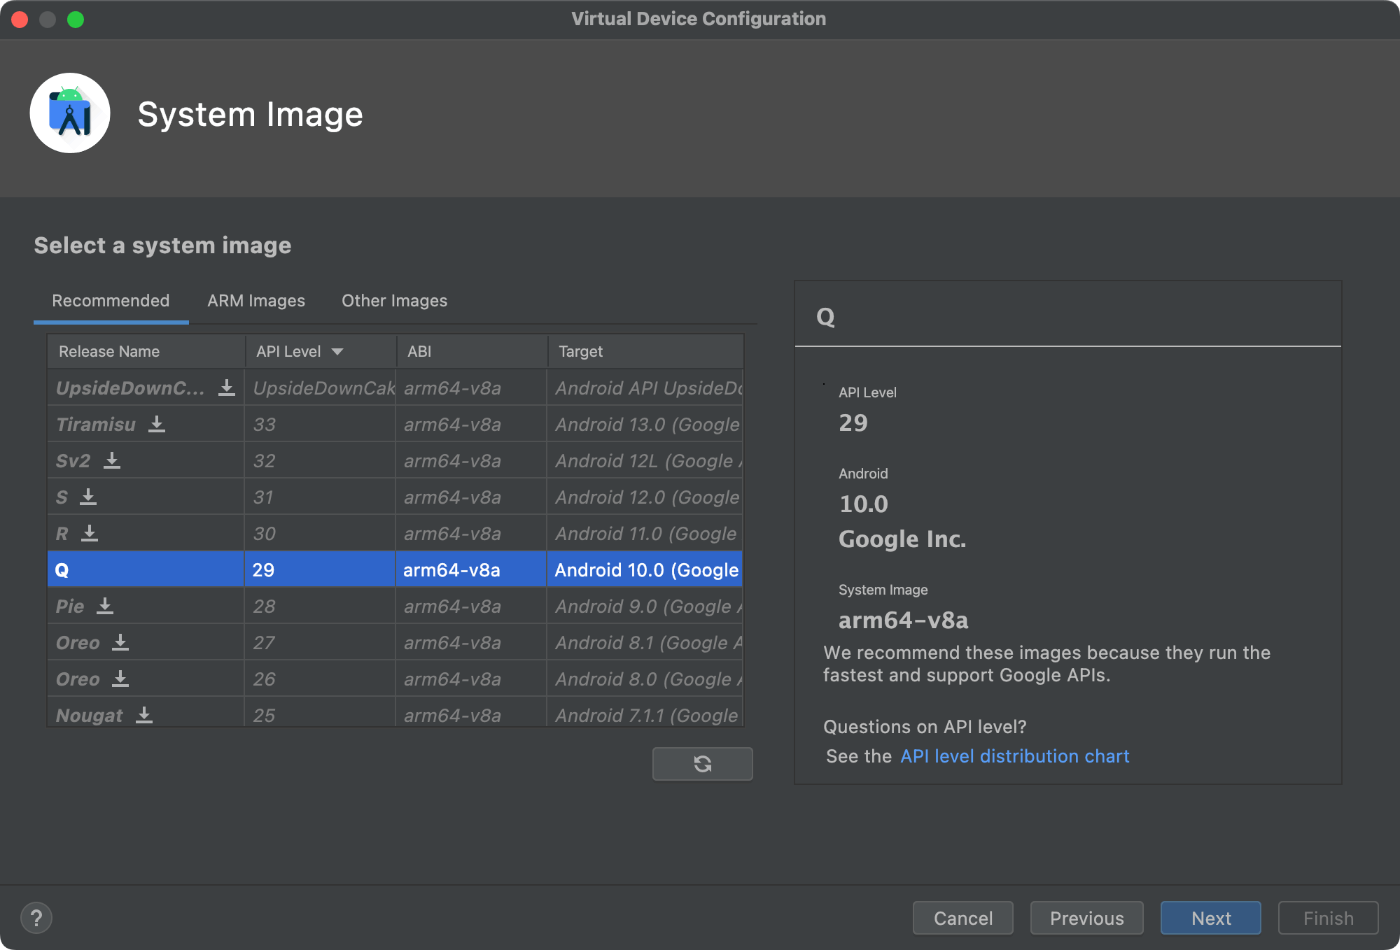Go back with the Previous button
Image resolution: width=1400 pixels, height=950 pixels.
[x=1087, y=918]
